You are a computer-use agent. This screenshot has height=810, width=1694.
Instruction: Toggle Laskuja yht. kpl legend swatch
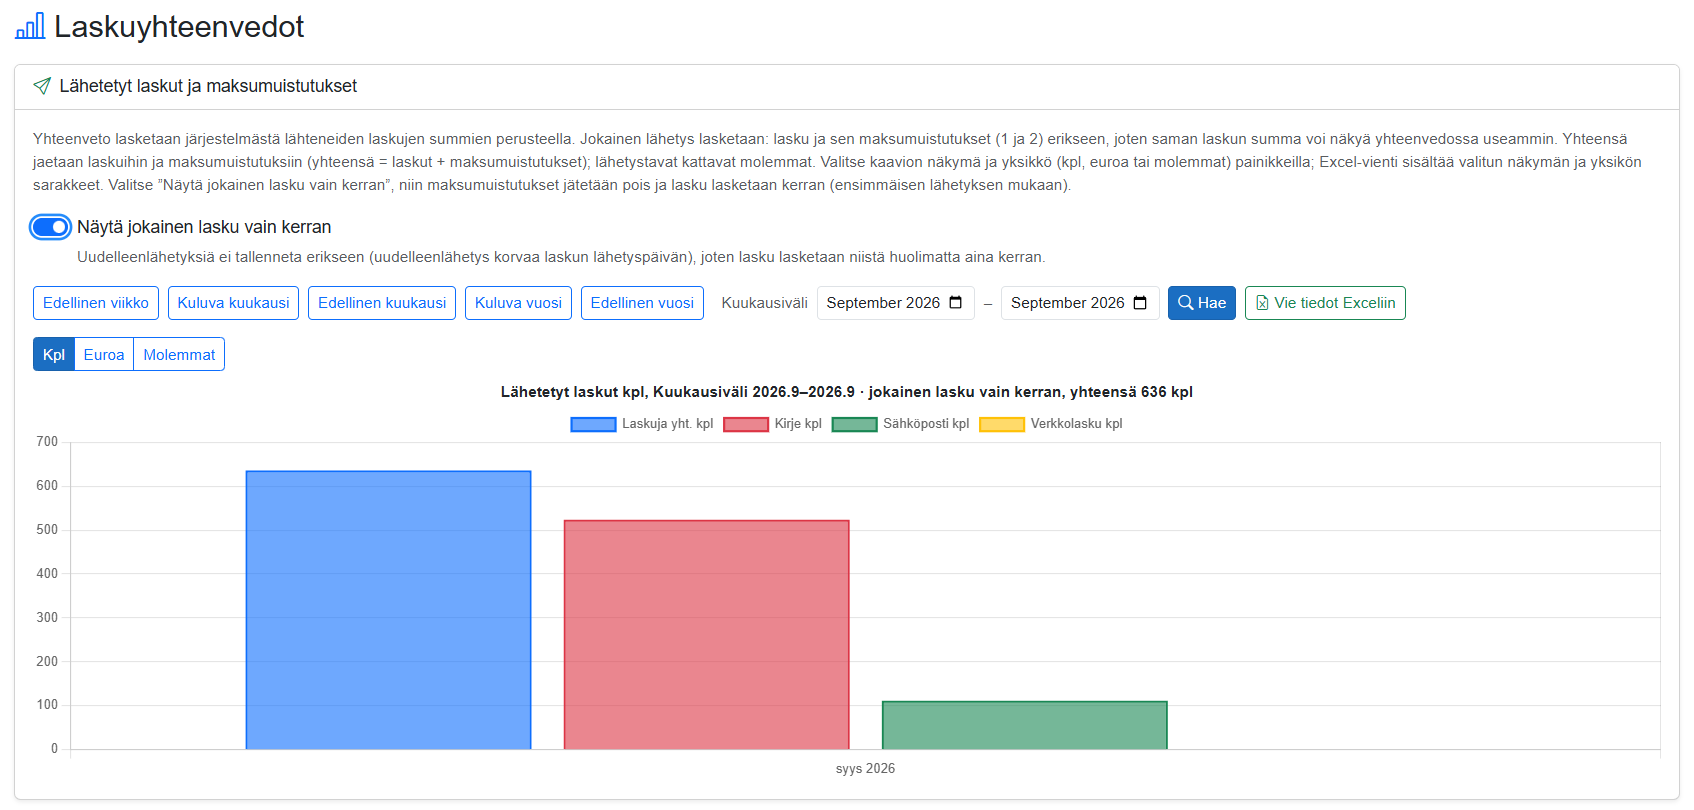[593, 424]
